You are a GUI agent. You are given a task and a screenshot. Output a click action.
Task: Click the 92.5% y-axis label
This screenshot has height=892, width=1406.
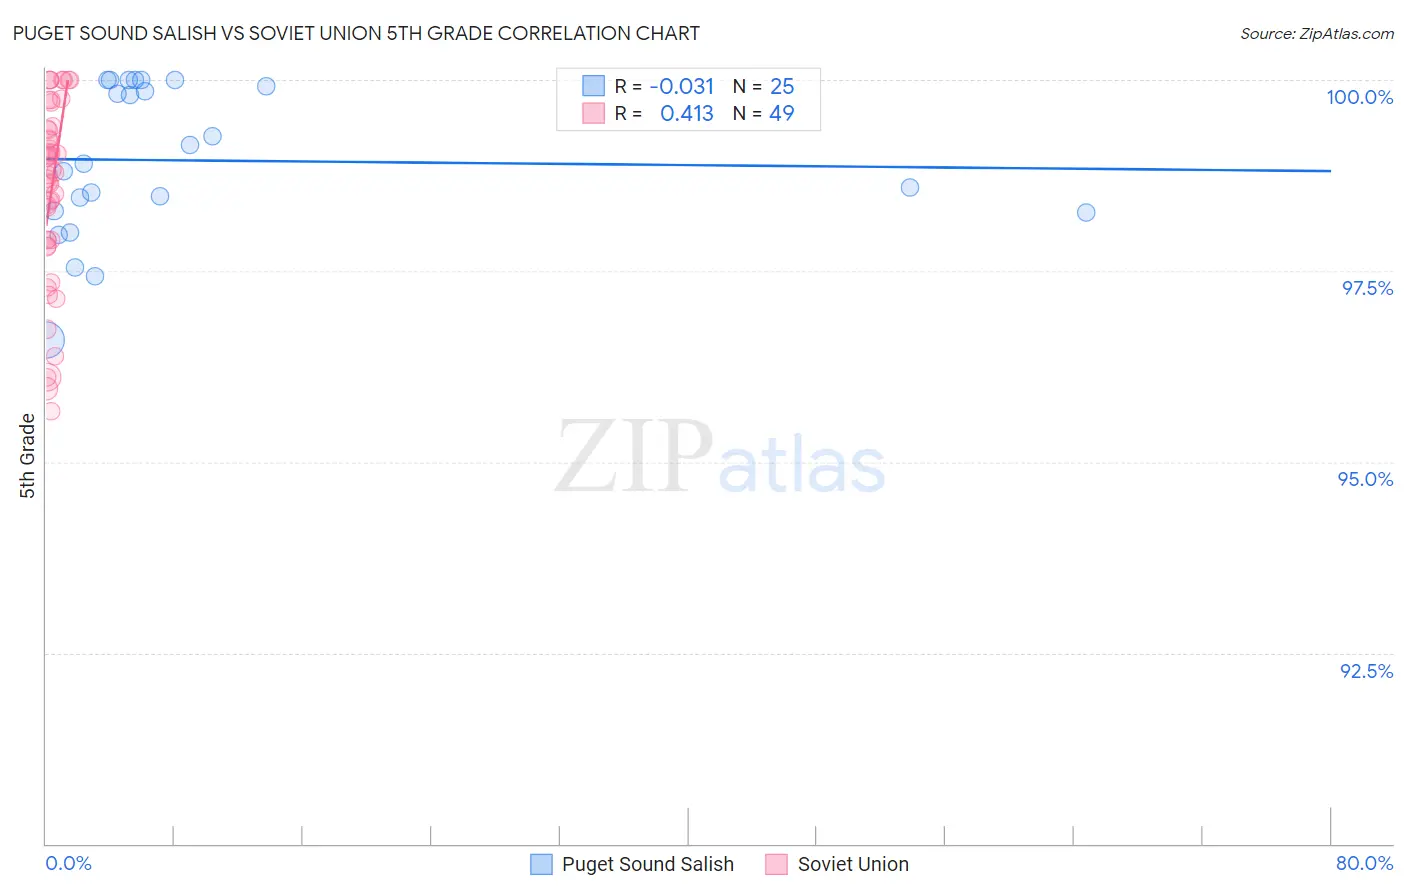(x=1366, y=671)
